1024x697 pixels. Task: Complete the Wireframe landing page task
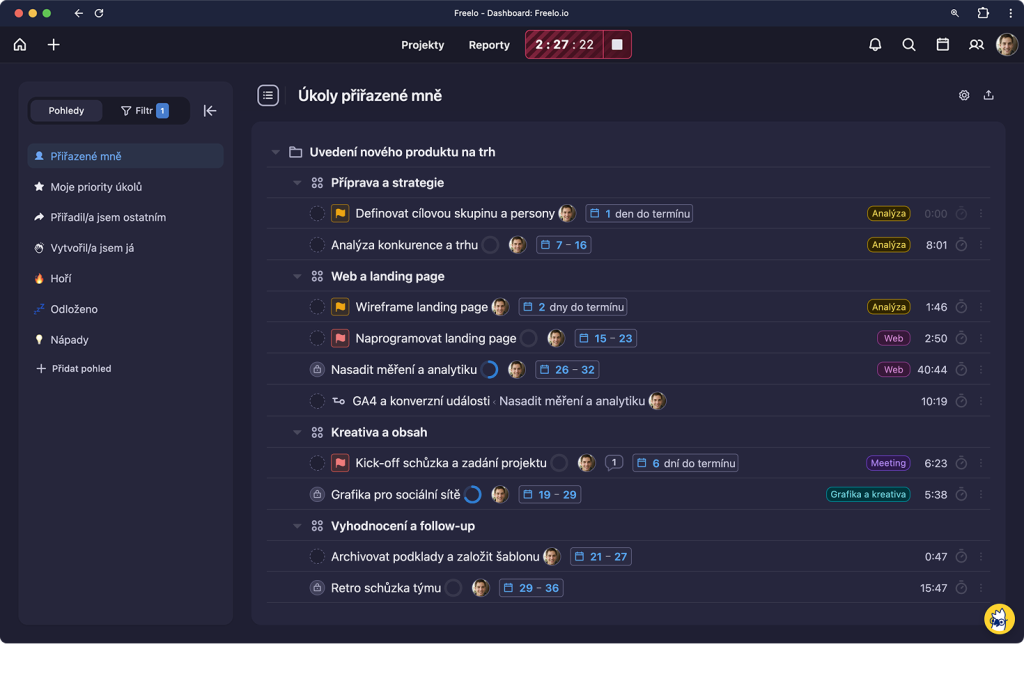317,307
